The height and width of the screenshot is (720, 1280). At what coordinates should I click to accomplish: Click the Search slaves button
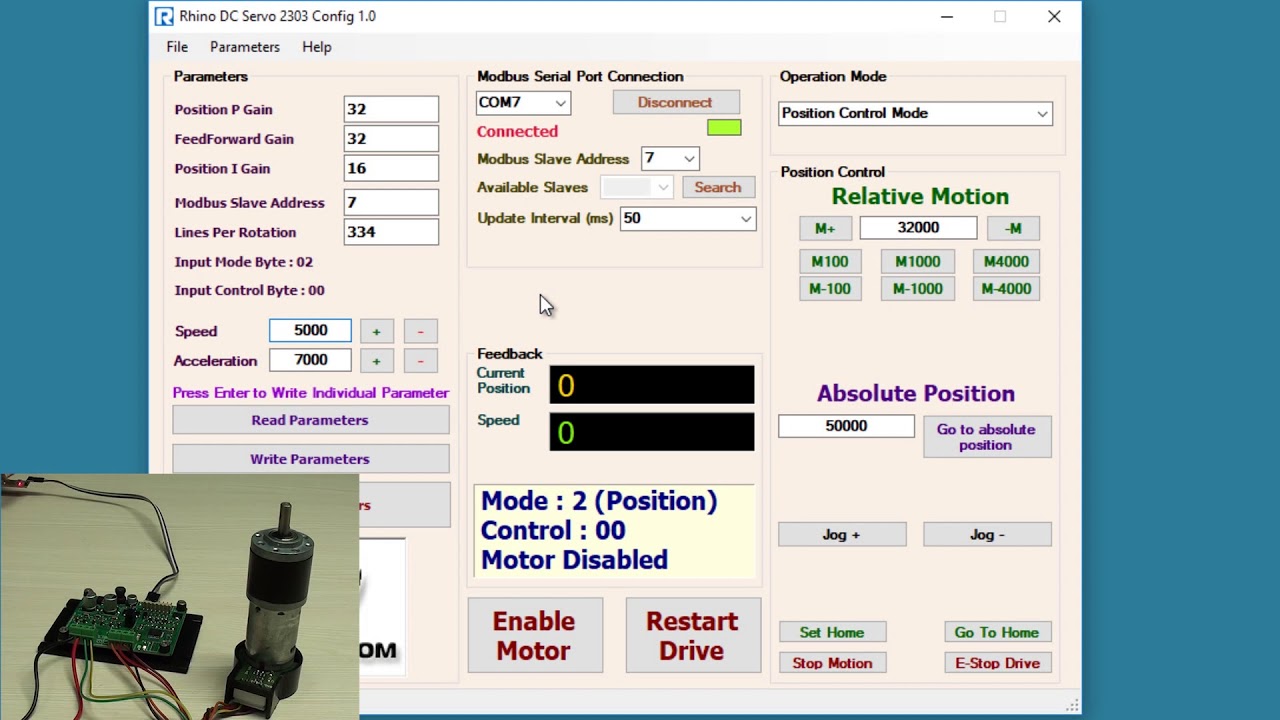[x=718, y=187]
